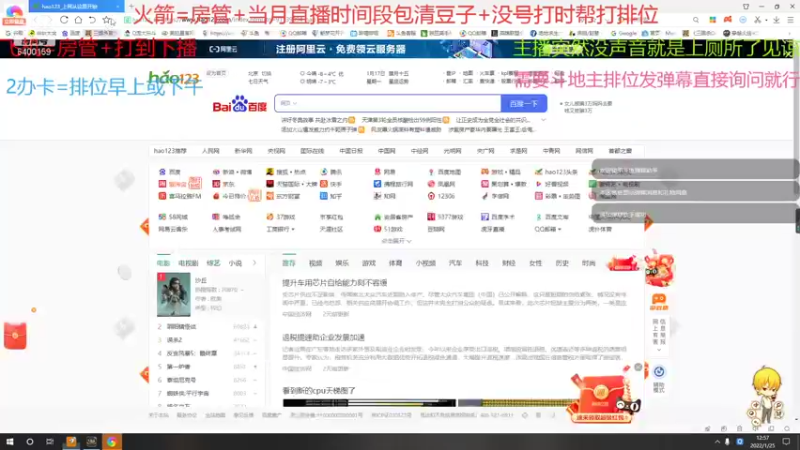Switch to the 小说 tab

pos(235,263)
